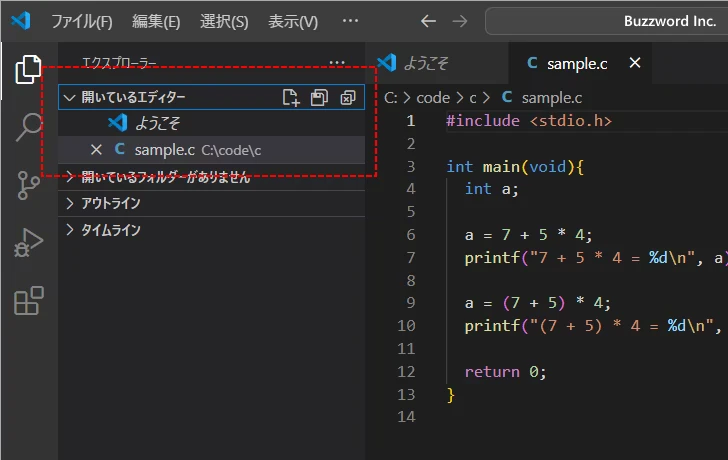The height and width of the screenshot is (460, 728).
Task: Click the エクスプローラー panel title
Action: point(119,62)
